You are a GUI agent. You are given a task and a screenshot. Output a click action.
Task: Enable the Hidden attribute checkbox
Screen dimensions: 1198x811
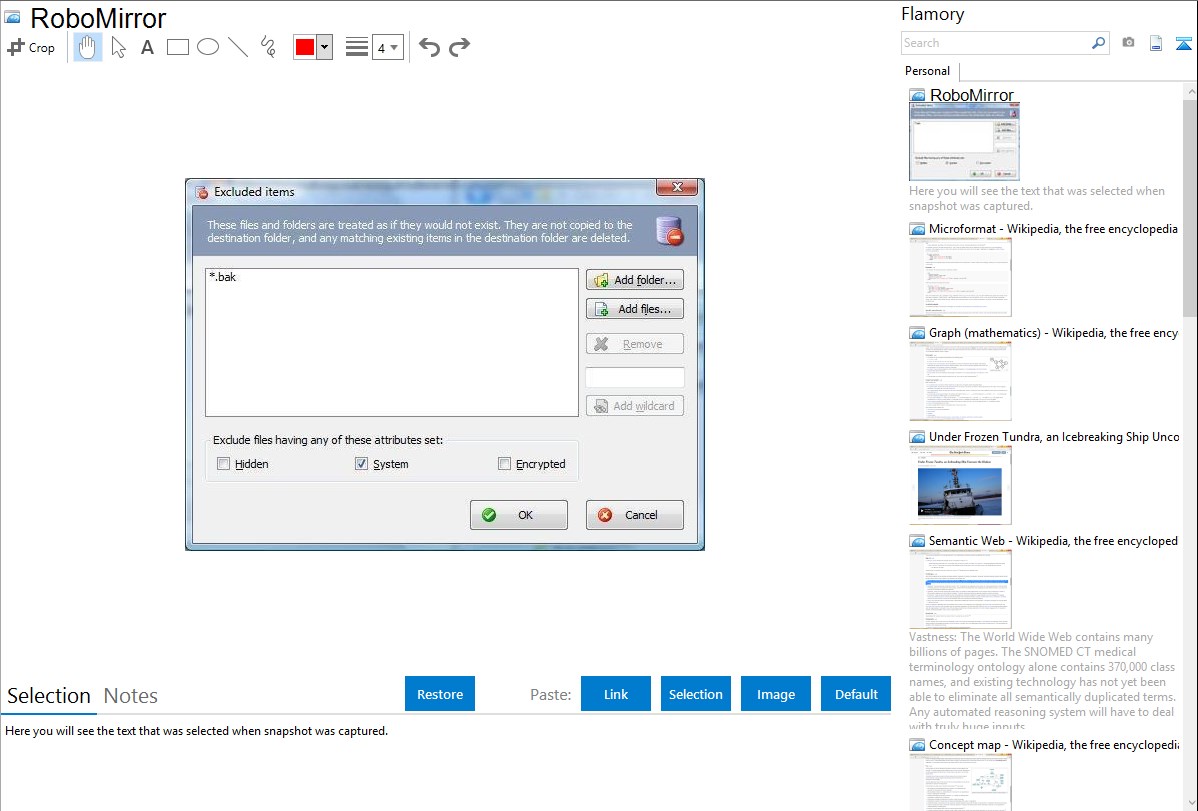click(223, 463)
